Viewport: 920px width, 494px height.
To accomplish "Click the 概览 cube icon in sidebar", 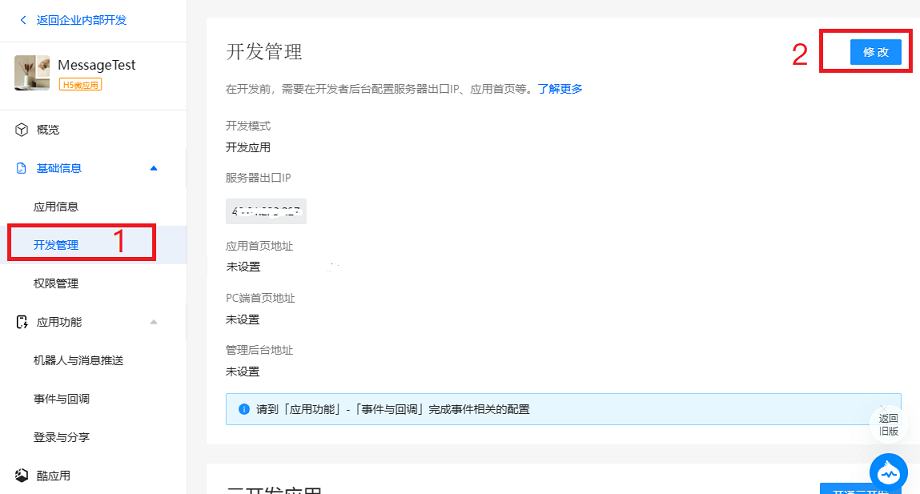I will pyautogui.click(x=21, y=130).
